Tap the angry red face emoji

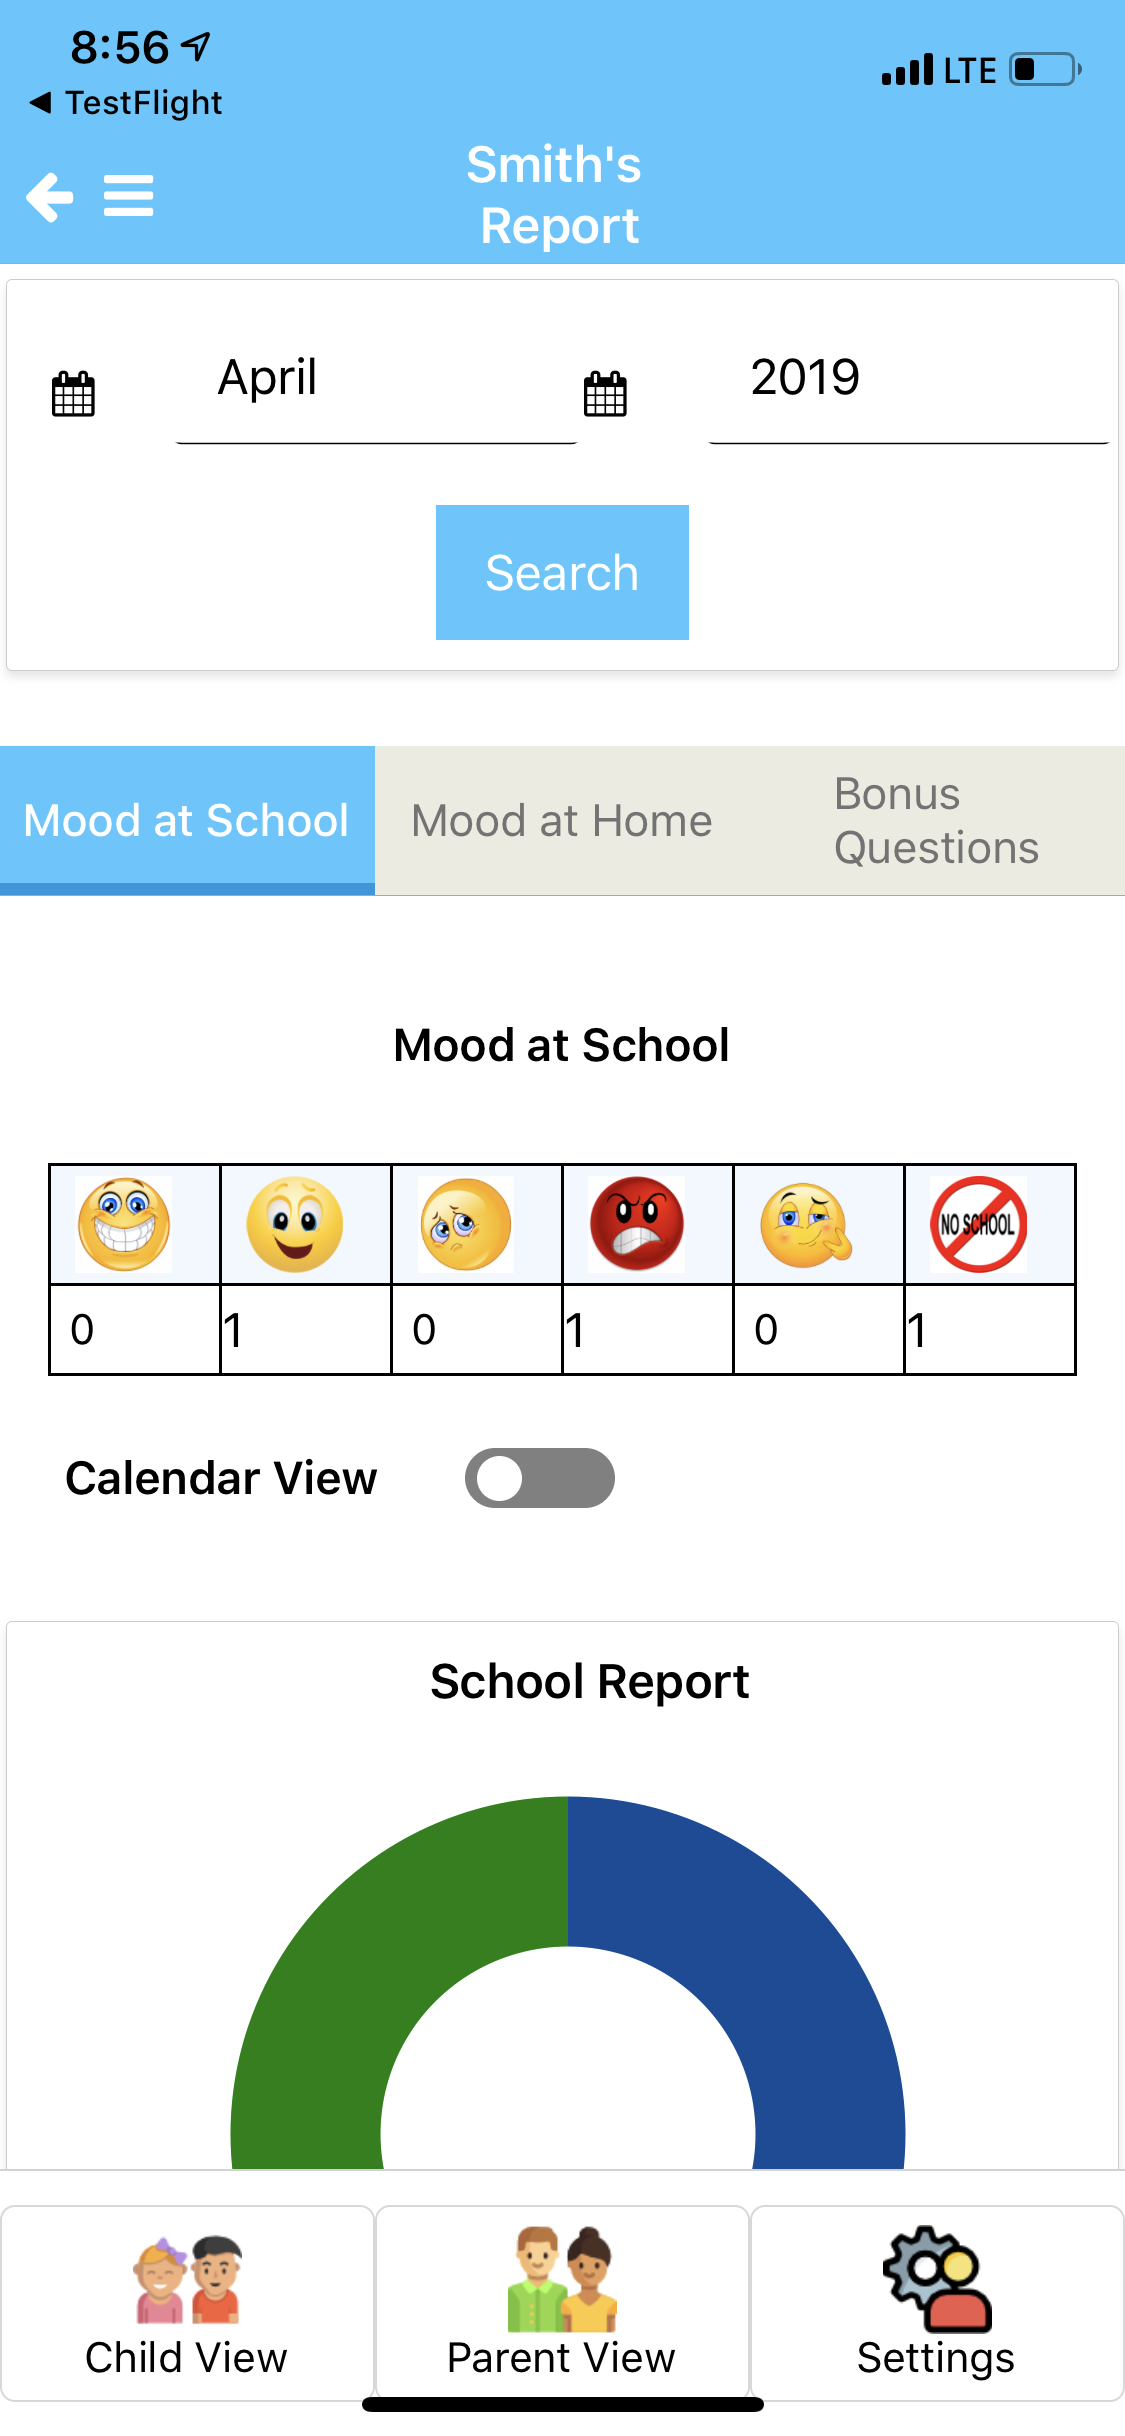[637, 1224]
